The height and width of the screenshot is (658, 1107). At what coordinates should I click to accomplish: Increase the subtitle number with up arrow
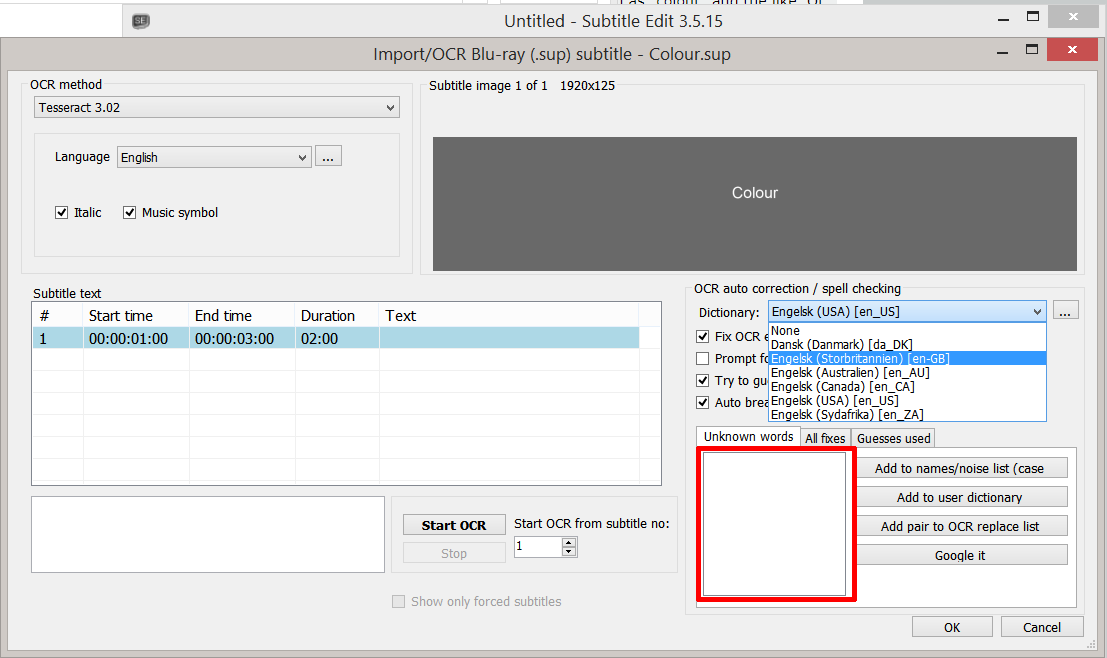(569, 542)
